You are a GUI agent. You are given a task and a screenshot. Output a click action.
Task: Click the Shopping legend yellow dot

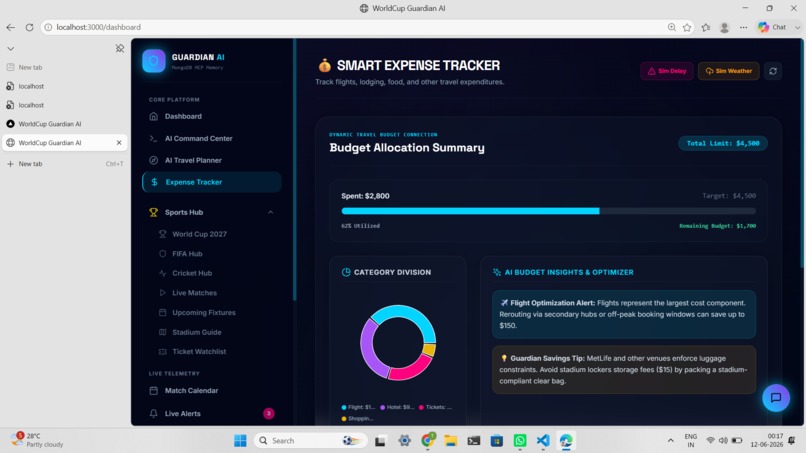[x=344, y=419]
